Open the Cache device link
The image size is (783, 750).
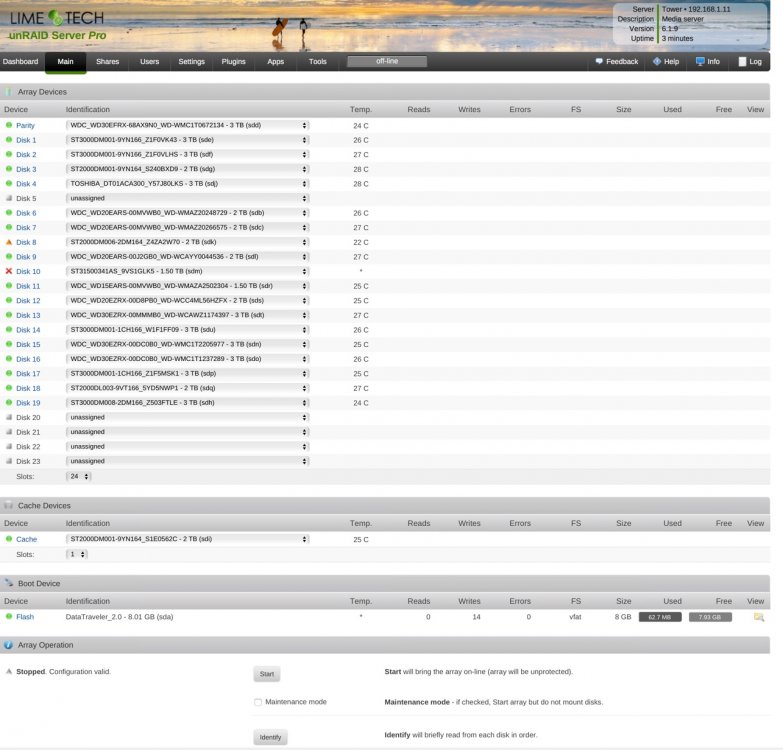pyautogui.click(x=26, y=539)
